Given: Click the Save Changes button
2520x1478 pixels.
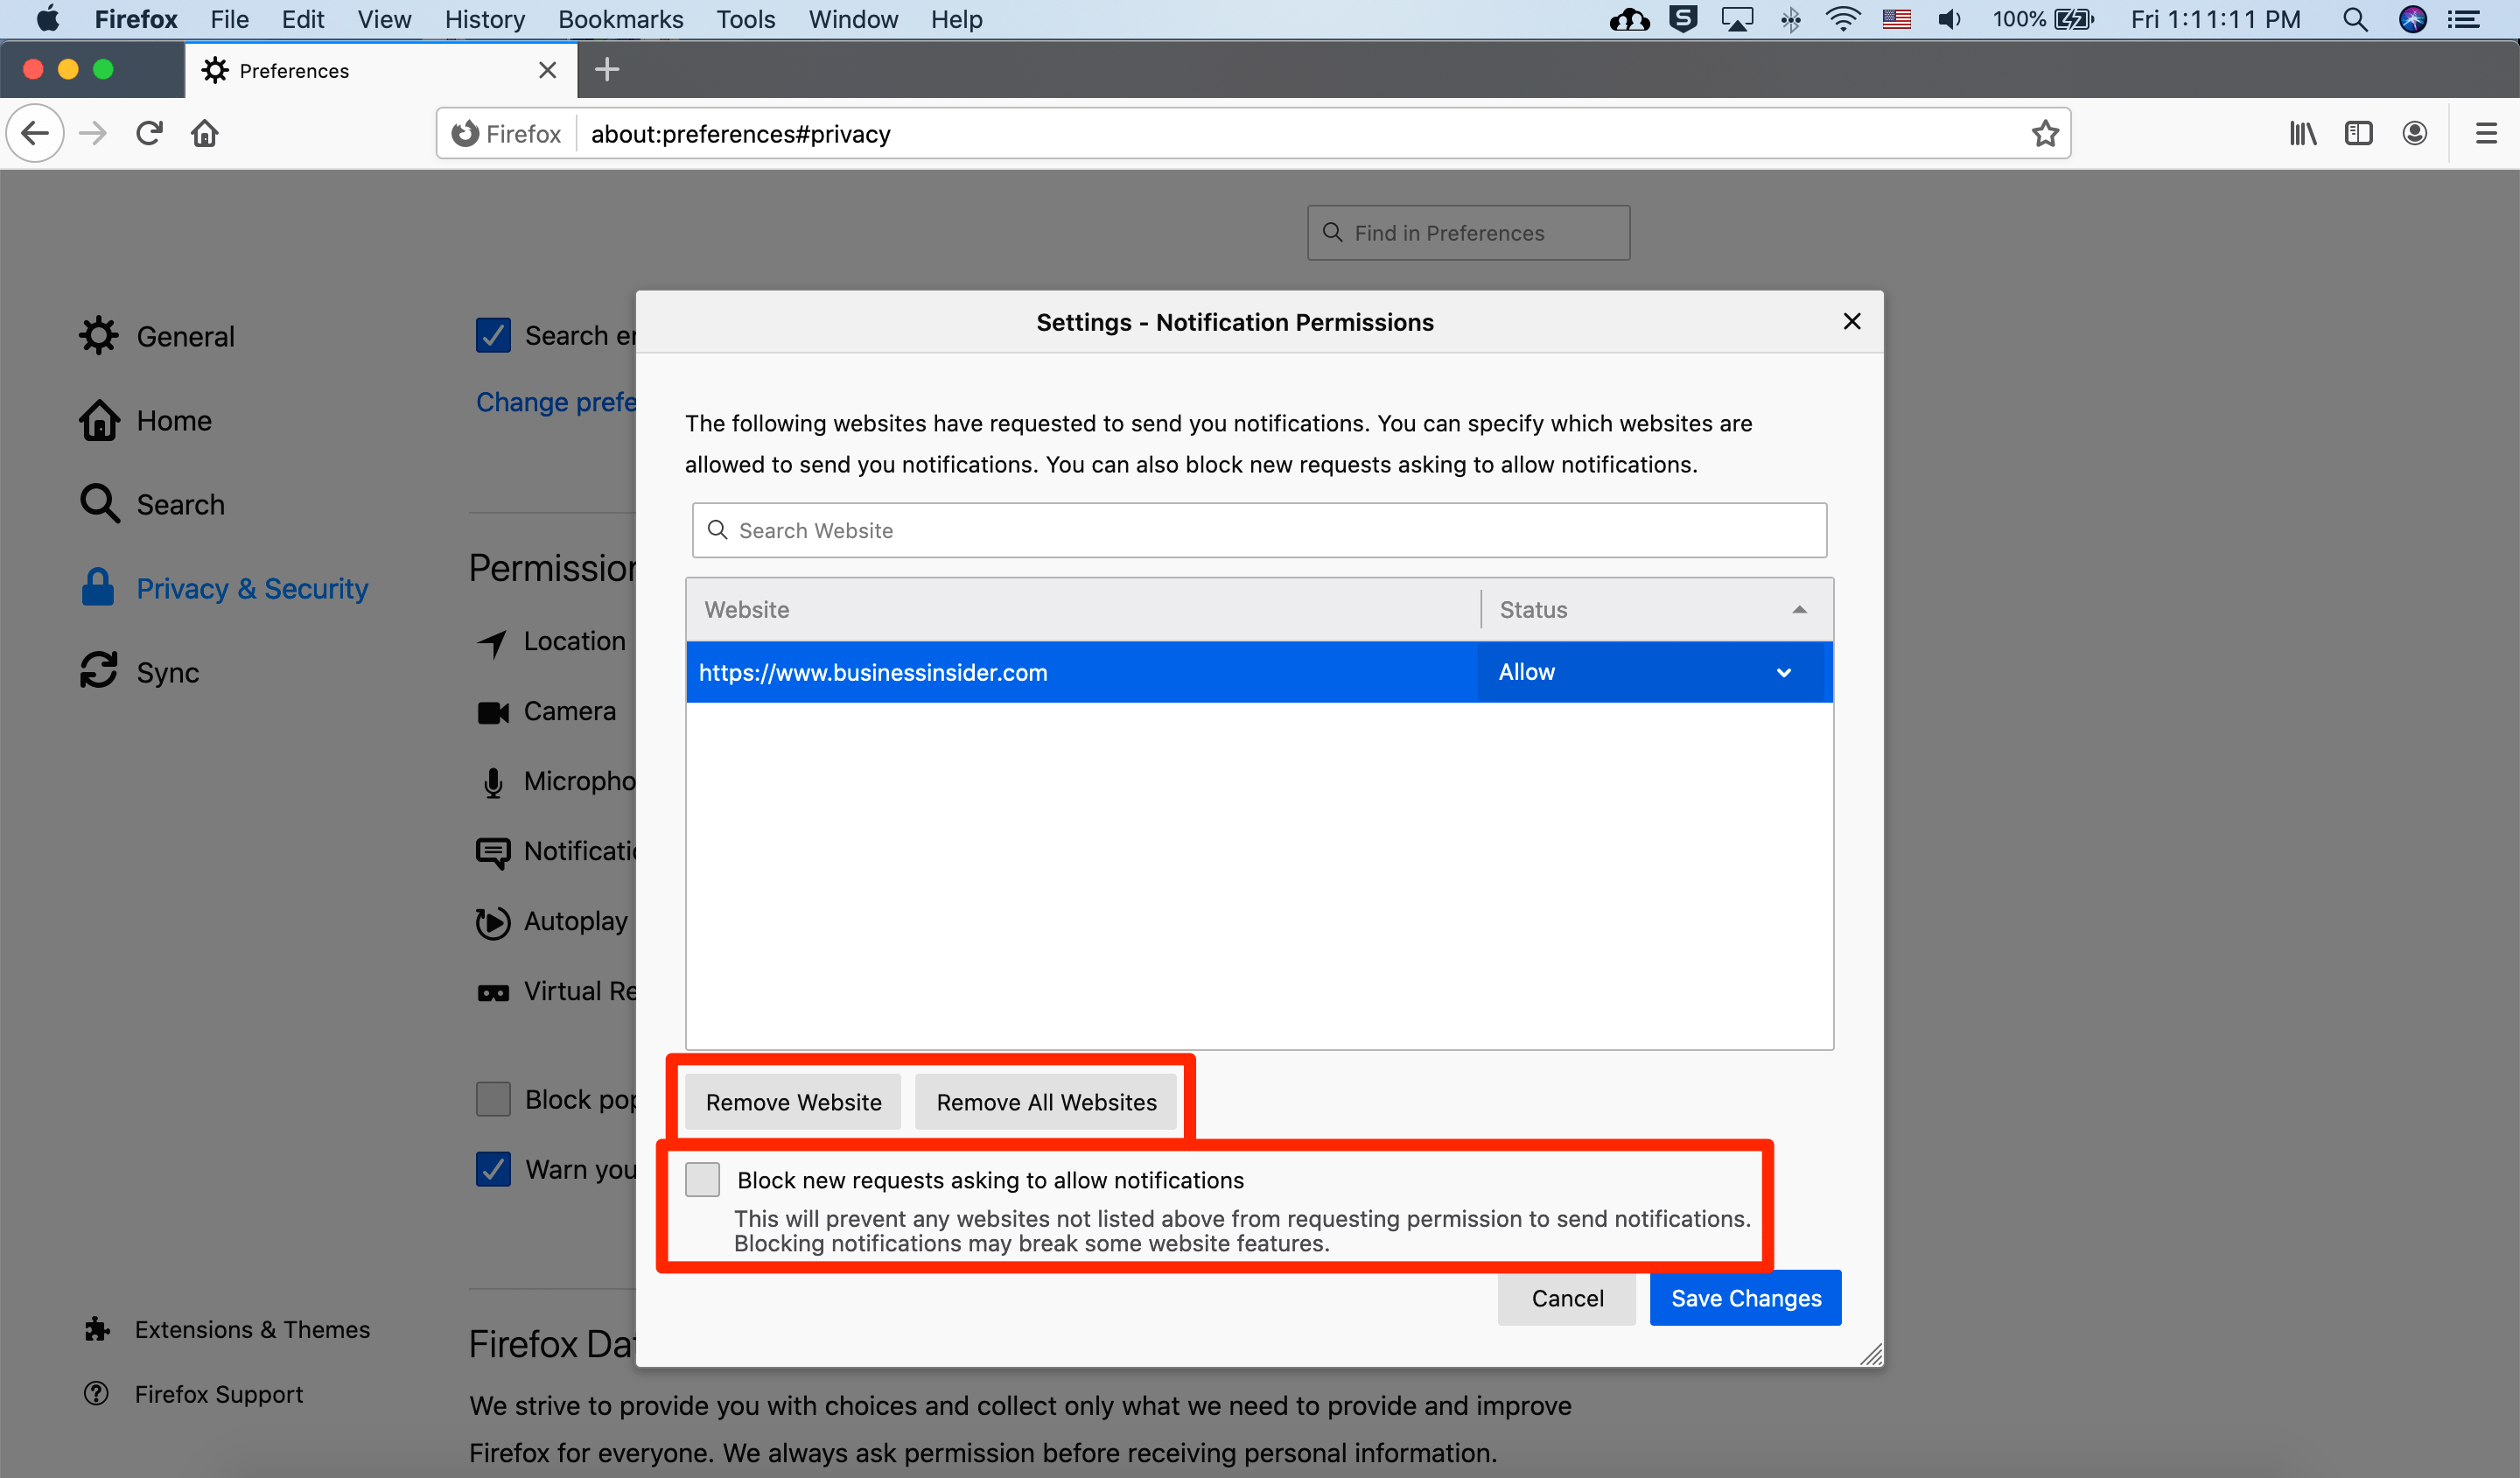Looking at the screenshot, I should point(1746,1298).
